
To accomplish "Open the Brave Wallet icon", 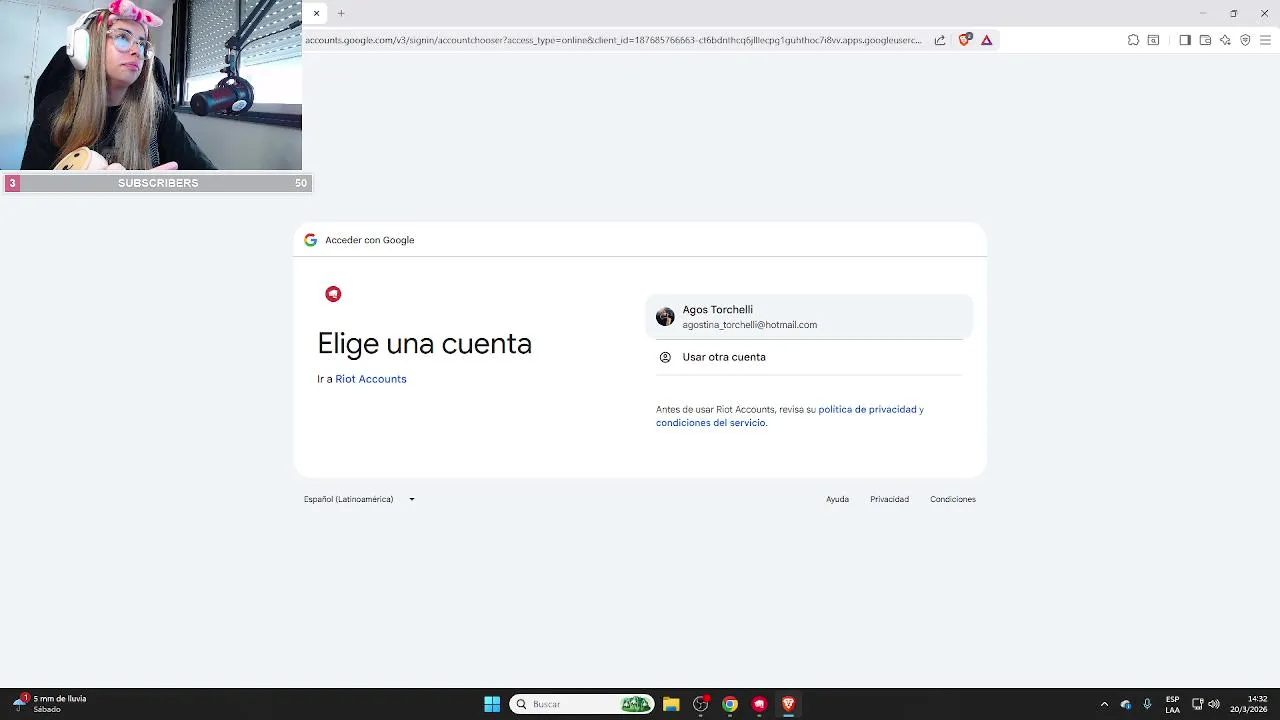I will 1205,40.
